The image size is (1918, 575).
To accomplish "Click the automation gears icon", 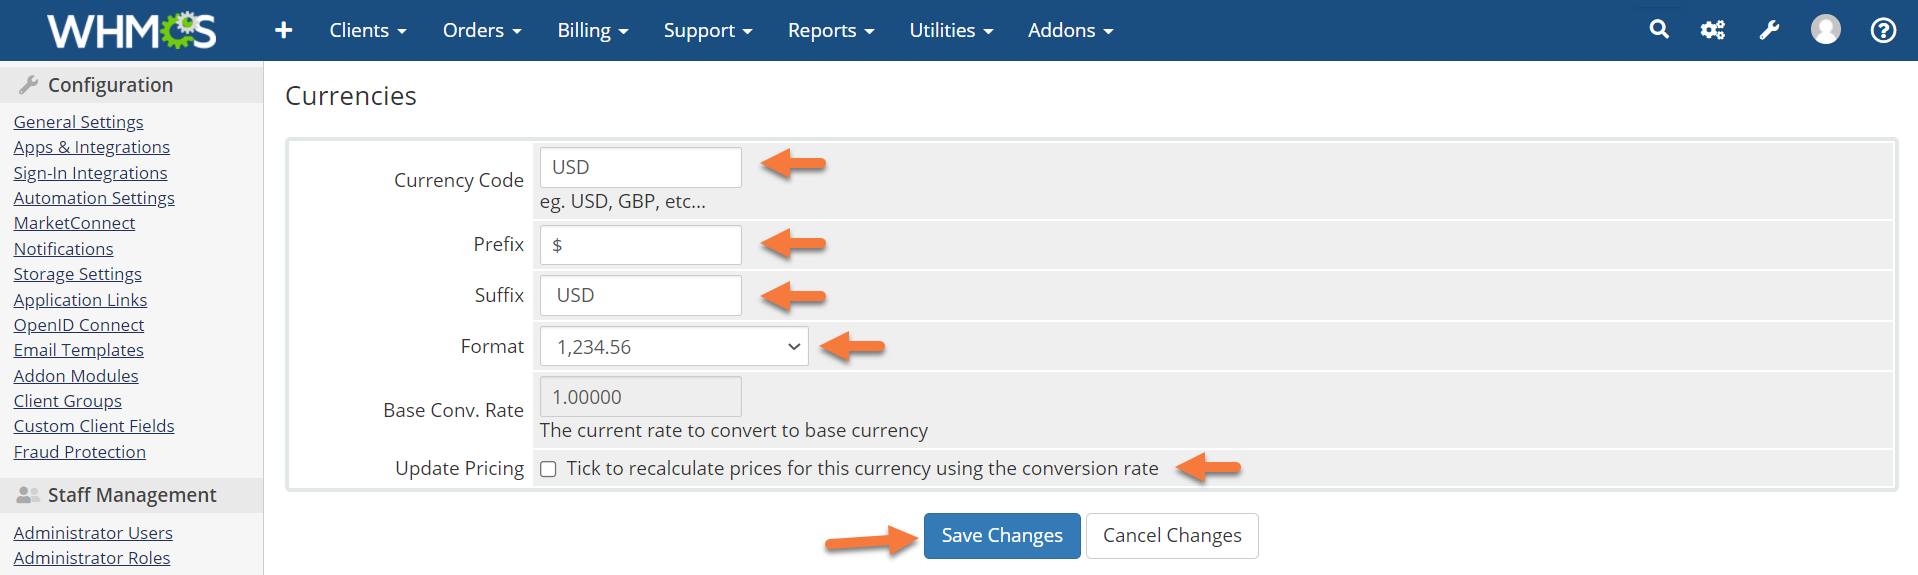I will pyautogui.click(x=1713, y=30).
